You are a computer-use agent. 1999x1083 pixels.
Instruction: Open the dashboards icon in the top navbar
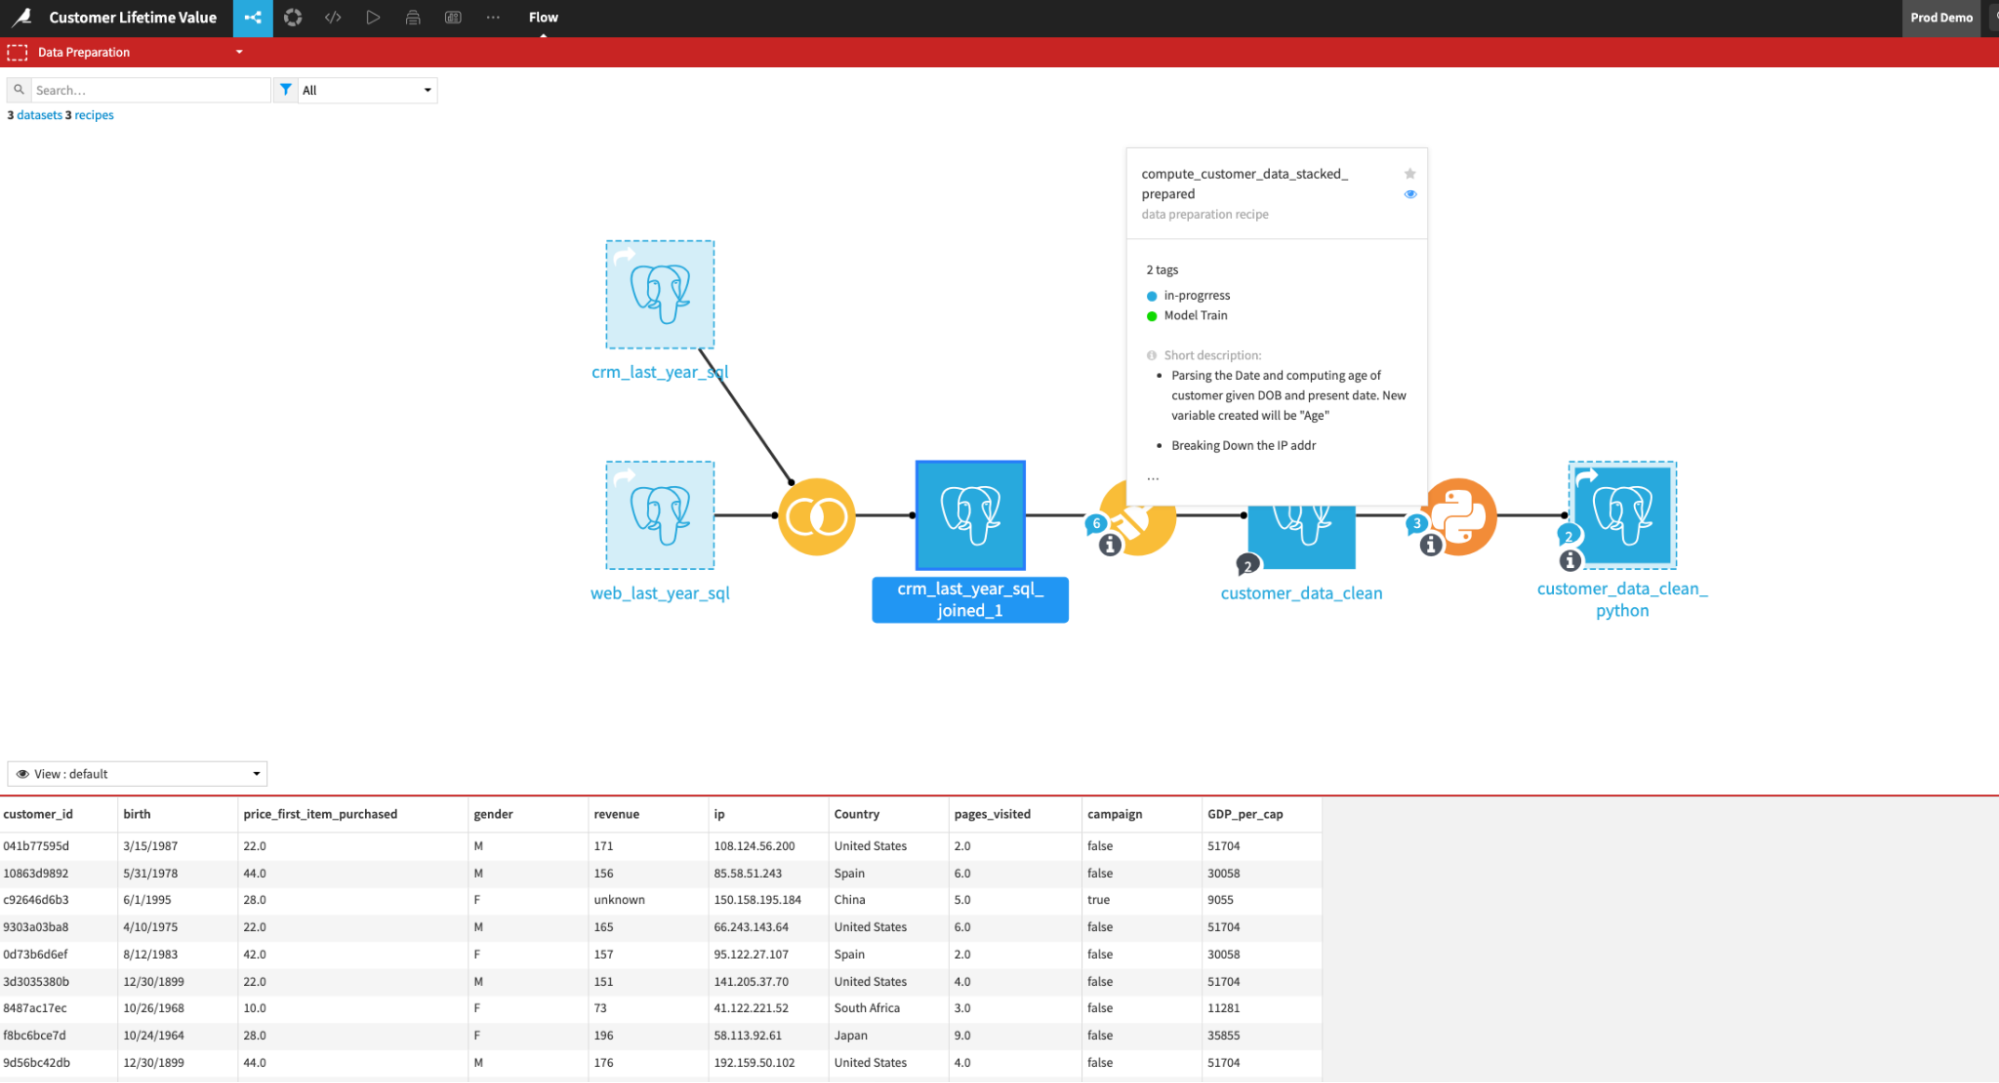(453, 17)
